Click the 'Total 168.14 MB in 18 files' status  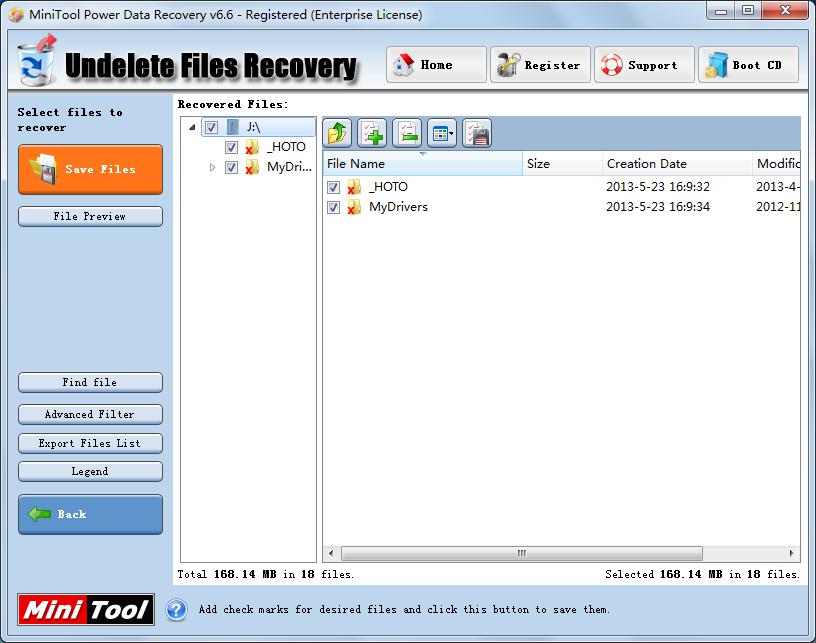point(265,574)
